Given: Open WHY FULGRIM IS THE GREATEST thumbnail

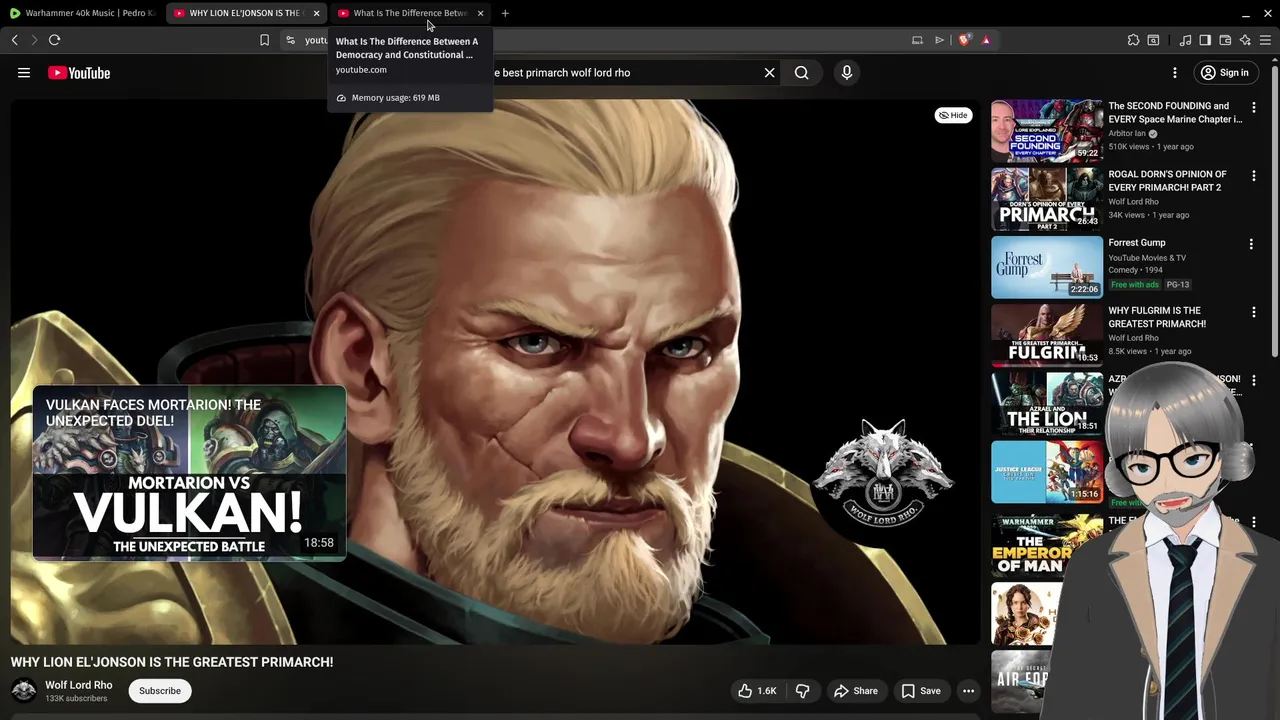Looking at the screenshot, I should tap(1047, 335).
